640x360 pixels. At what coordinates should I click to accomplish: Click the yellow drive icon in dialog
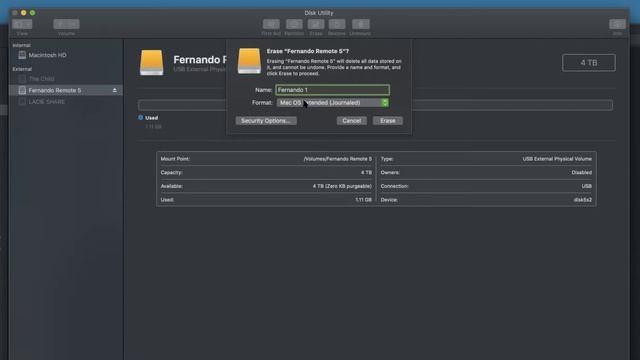[x=249, y=61]
